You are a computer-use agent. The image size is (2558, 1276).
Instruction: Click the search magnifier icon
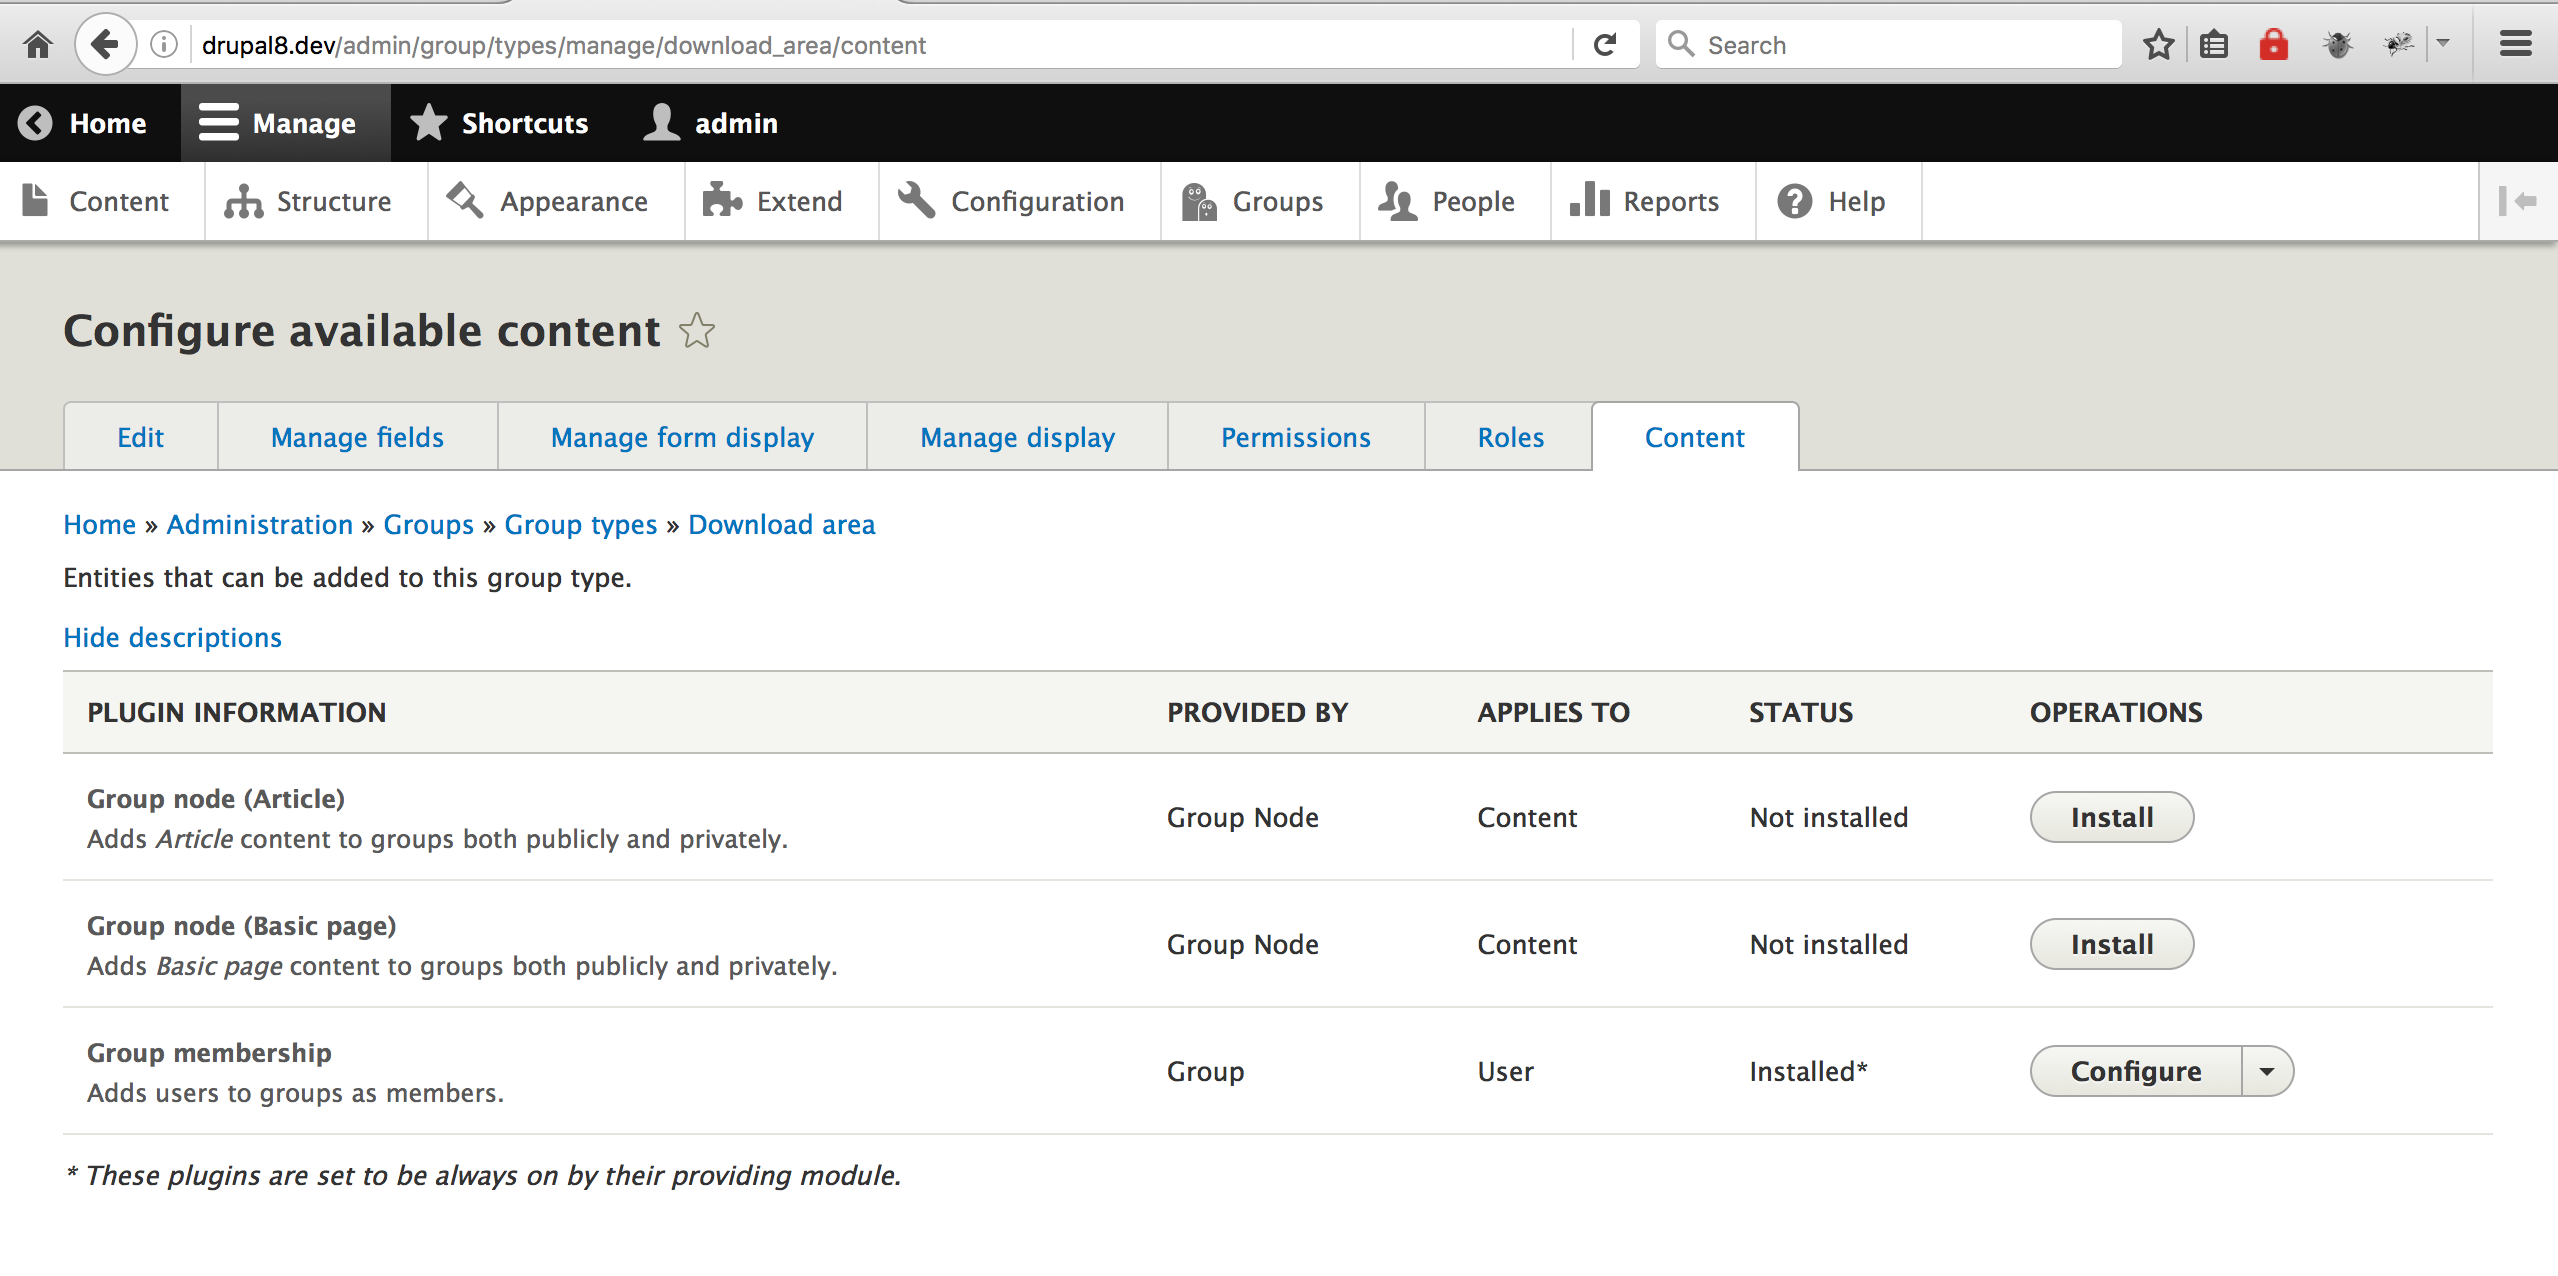pyautogui.click(x=1681, y=44)
